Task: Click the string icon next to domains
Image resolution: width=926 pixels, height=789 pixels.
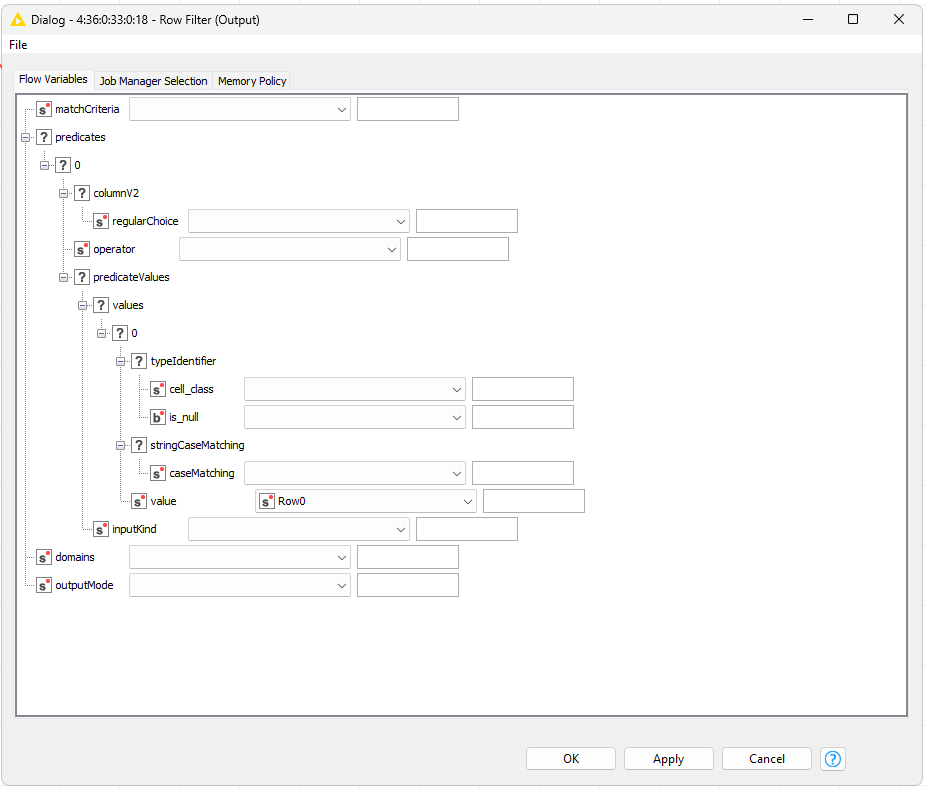Action: tap(44, 557)
